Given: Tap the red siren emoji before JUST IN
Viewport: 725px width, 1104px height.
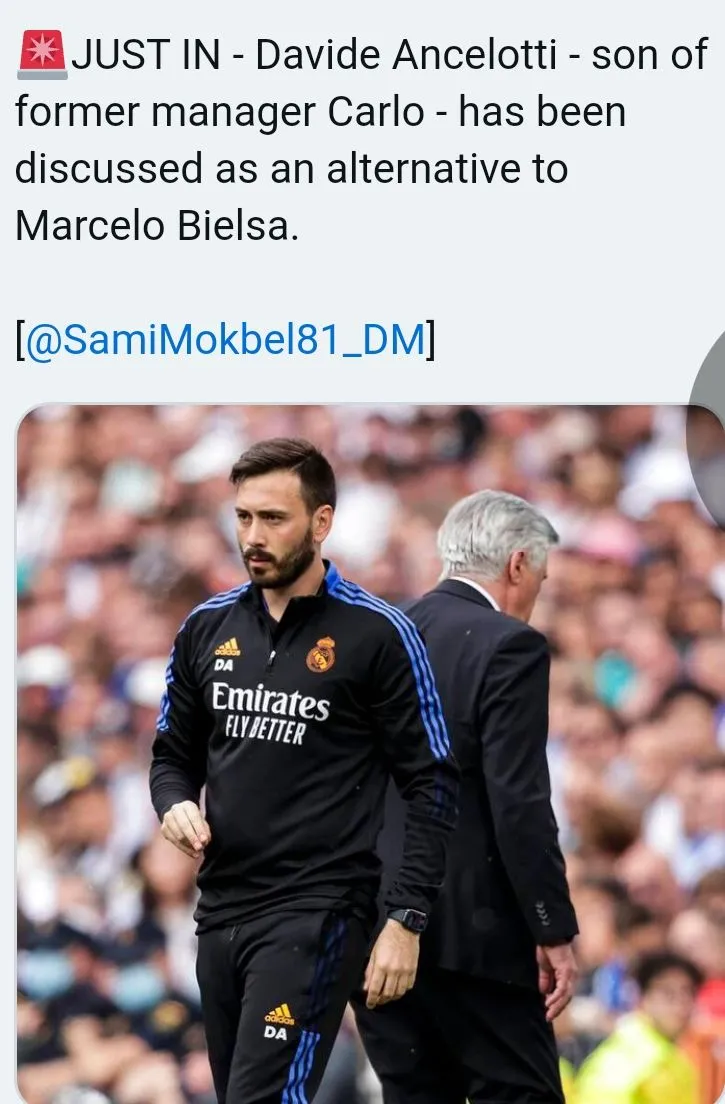Looking at the screenshot, I should [42, 54].
